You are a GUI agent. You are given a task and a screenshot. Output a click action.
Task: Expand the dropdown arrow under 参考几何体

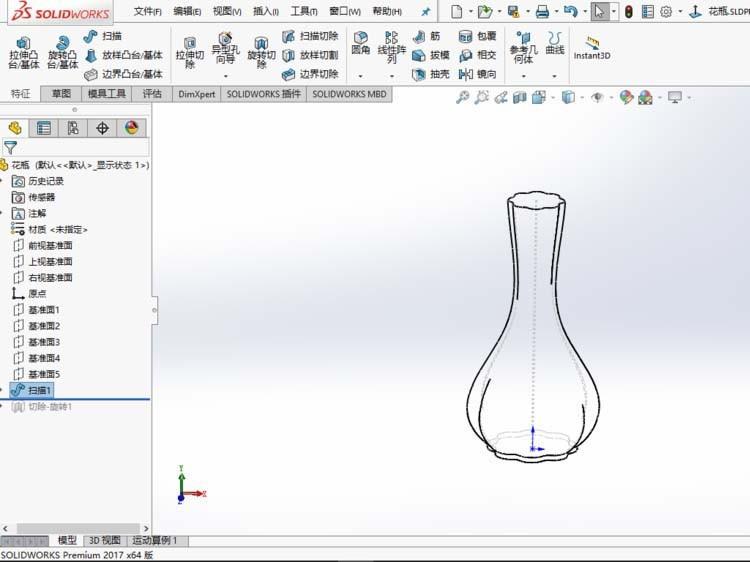point(523,76)
